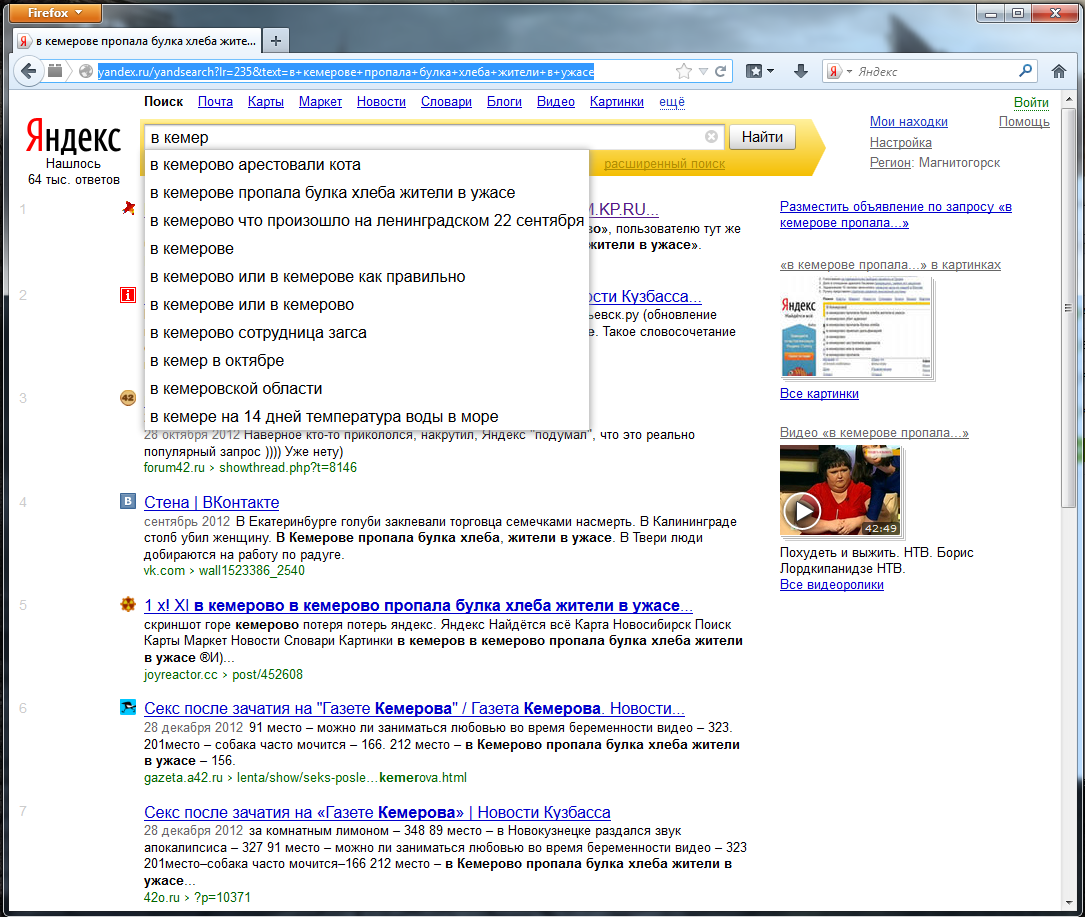Select suggestion about ленинградском 22 сентября
Viewport: 1087px width, 918px height.
[x=367, y=221]
